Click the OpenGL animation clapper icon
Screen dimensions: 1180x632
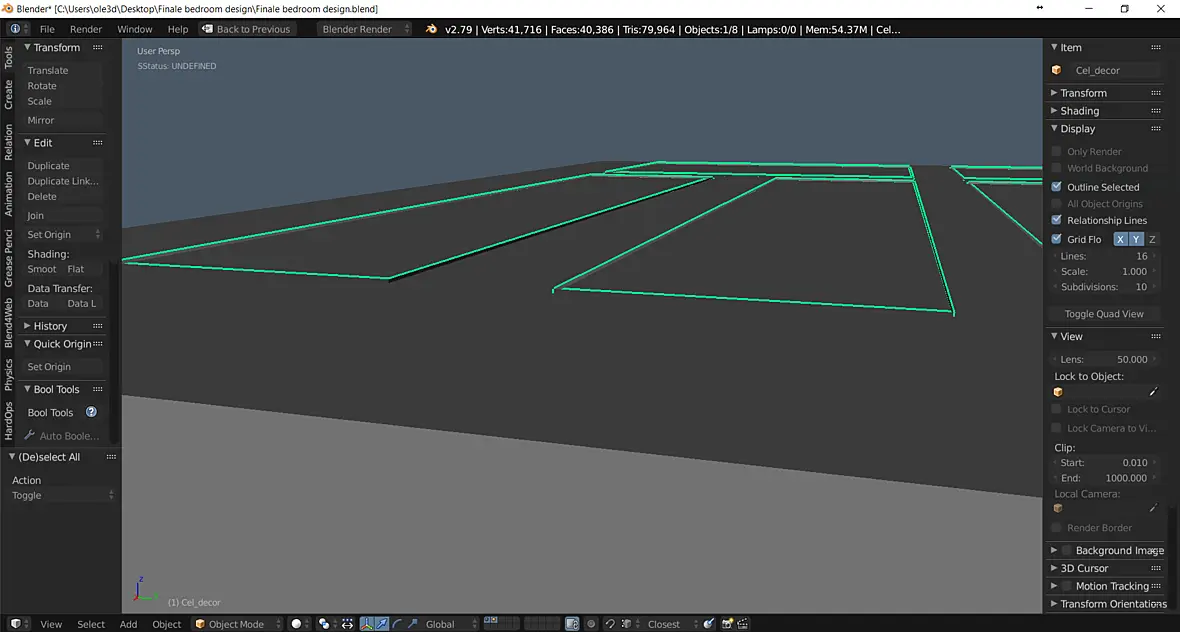743,624
